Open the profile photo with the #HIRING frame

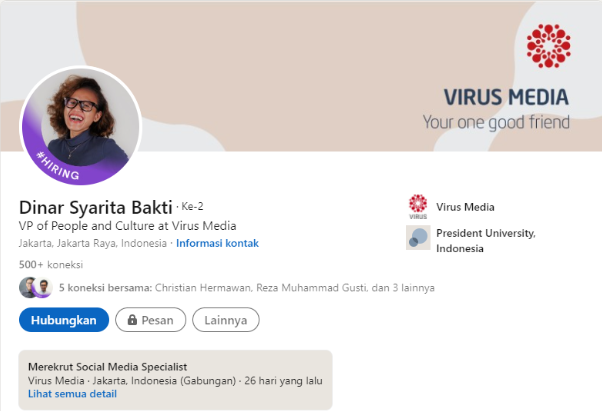click(81, 125)
